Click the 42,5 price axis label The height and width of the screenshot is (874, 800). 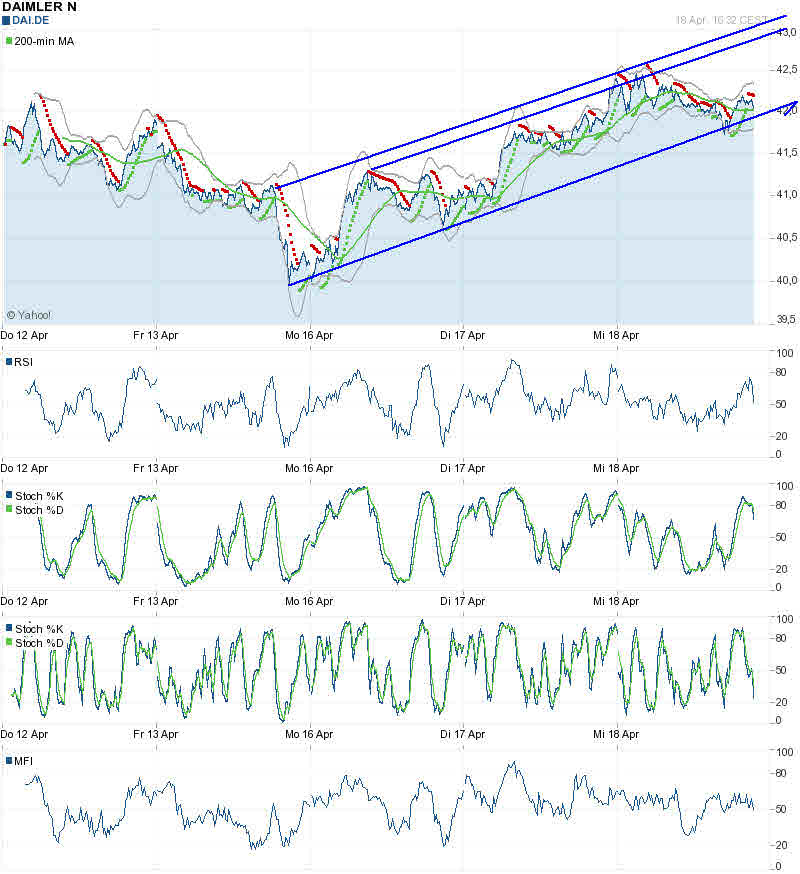(787, 69)
